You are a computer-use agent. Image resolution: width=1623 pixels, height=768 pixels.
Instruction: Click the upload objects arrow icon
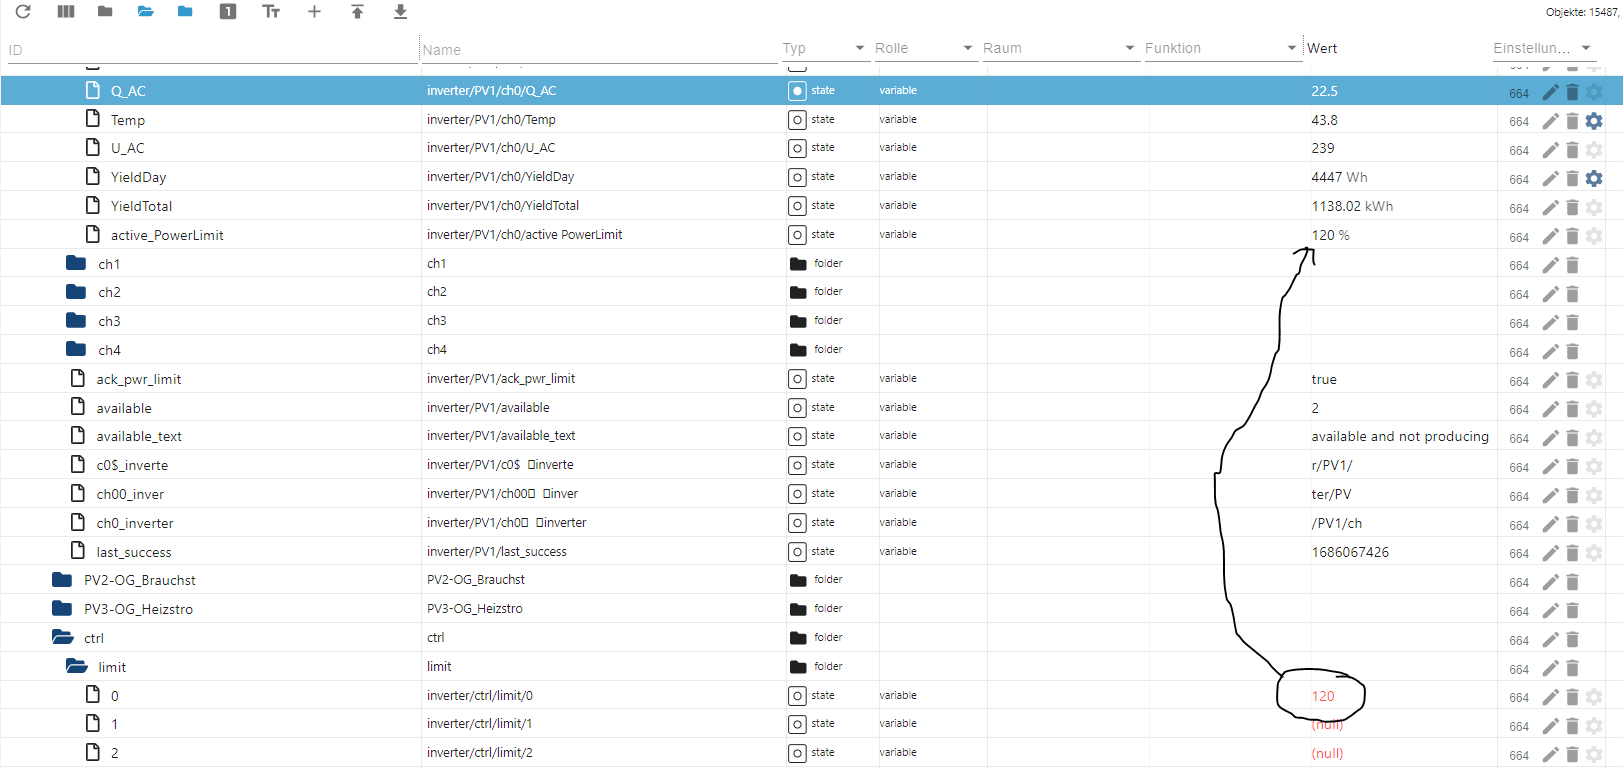pos(357,12)
